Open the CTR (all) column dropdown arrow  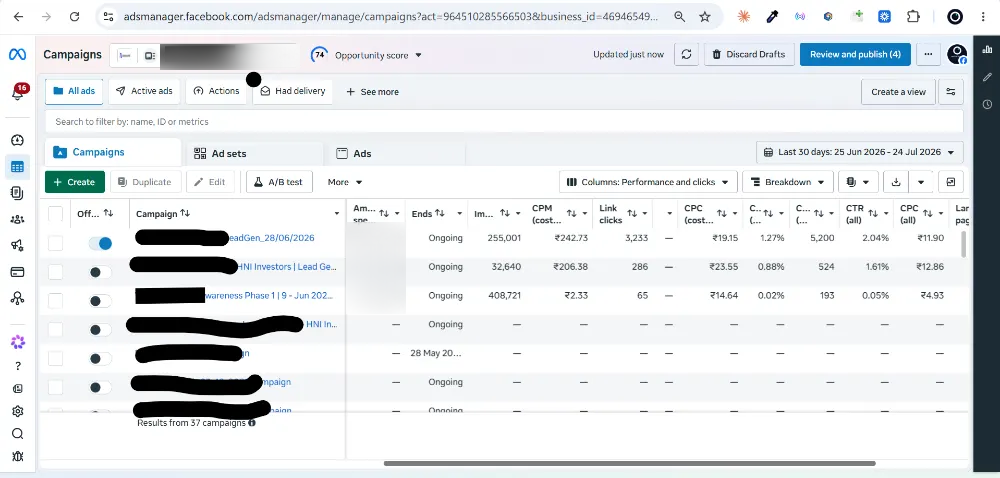(888, 214)
